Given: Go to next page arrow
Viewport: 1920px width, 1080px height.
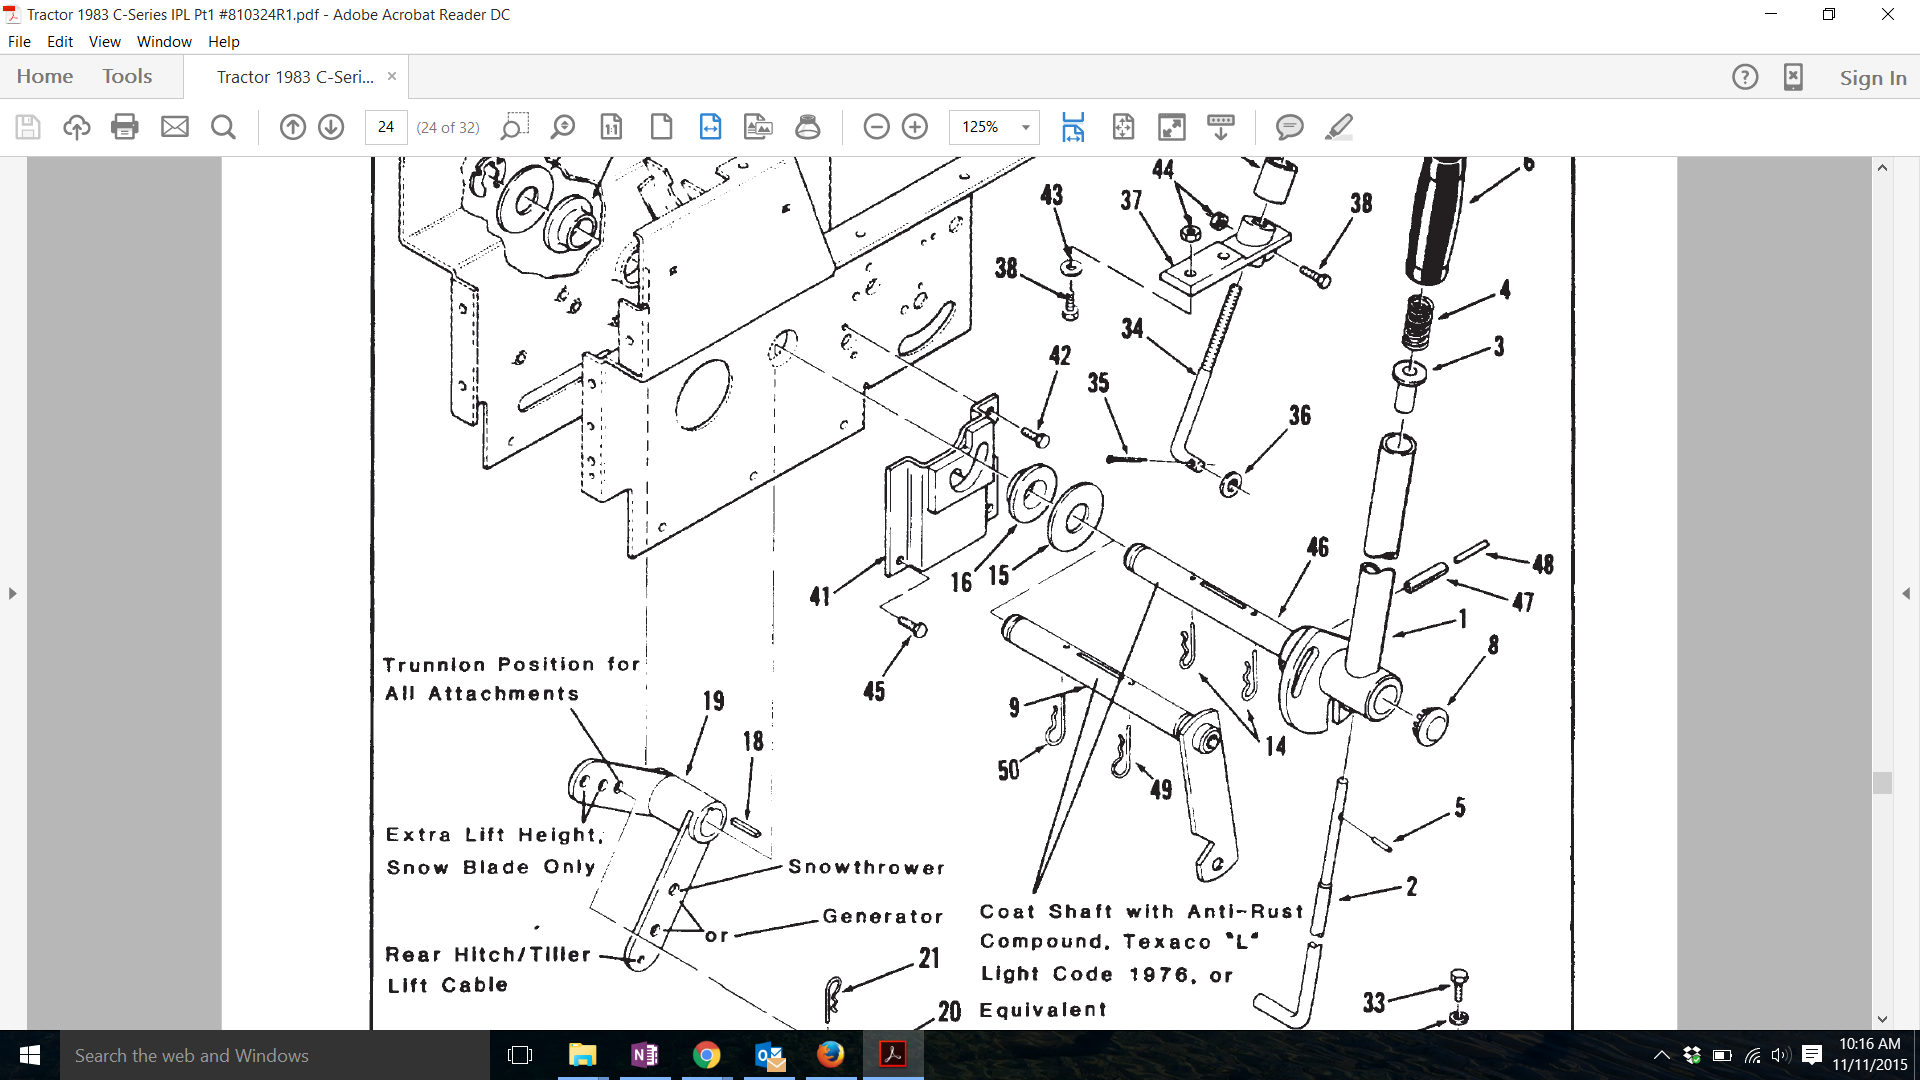Looking at the screenshot, I should [331, 127].
